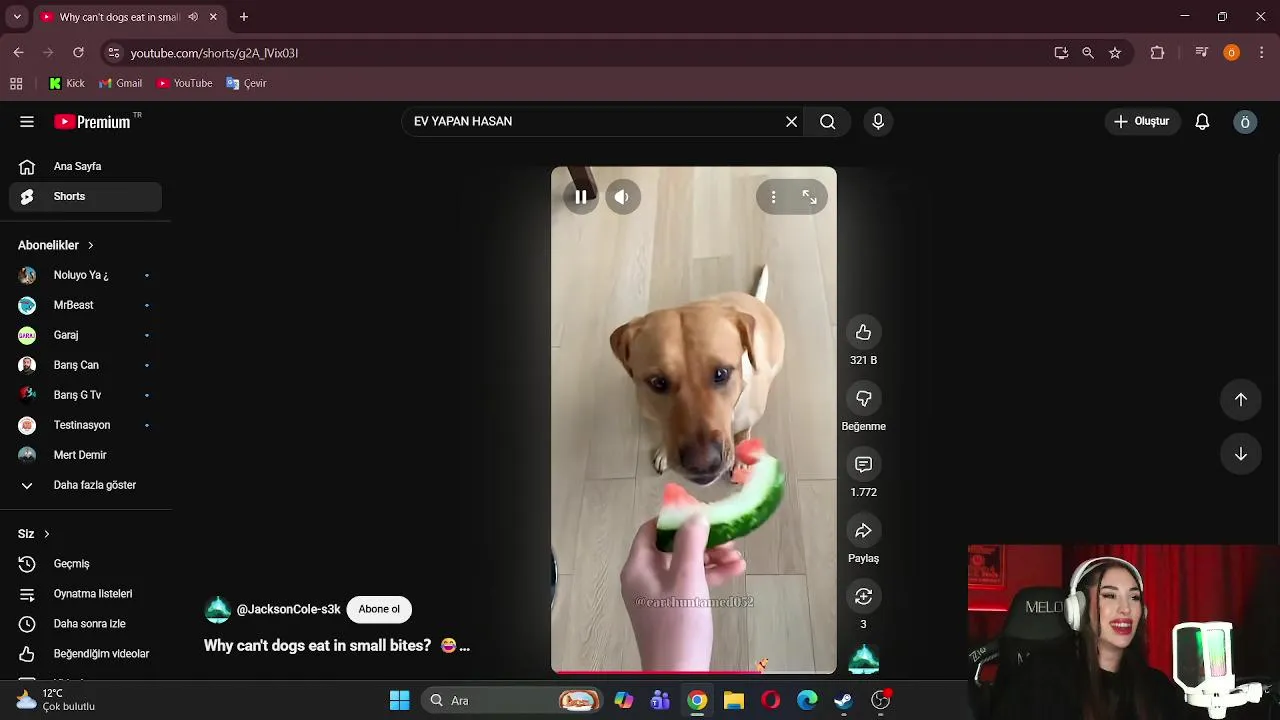1280x720 pixels.
Task: Run the search with the magnifier button
Action: tap(827, 122)
